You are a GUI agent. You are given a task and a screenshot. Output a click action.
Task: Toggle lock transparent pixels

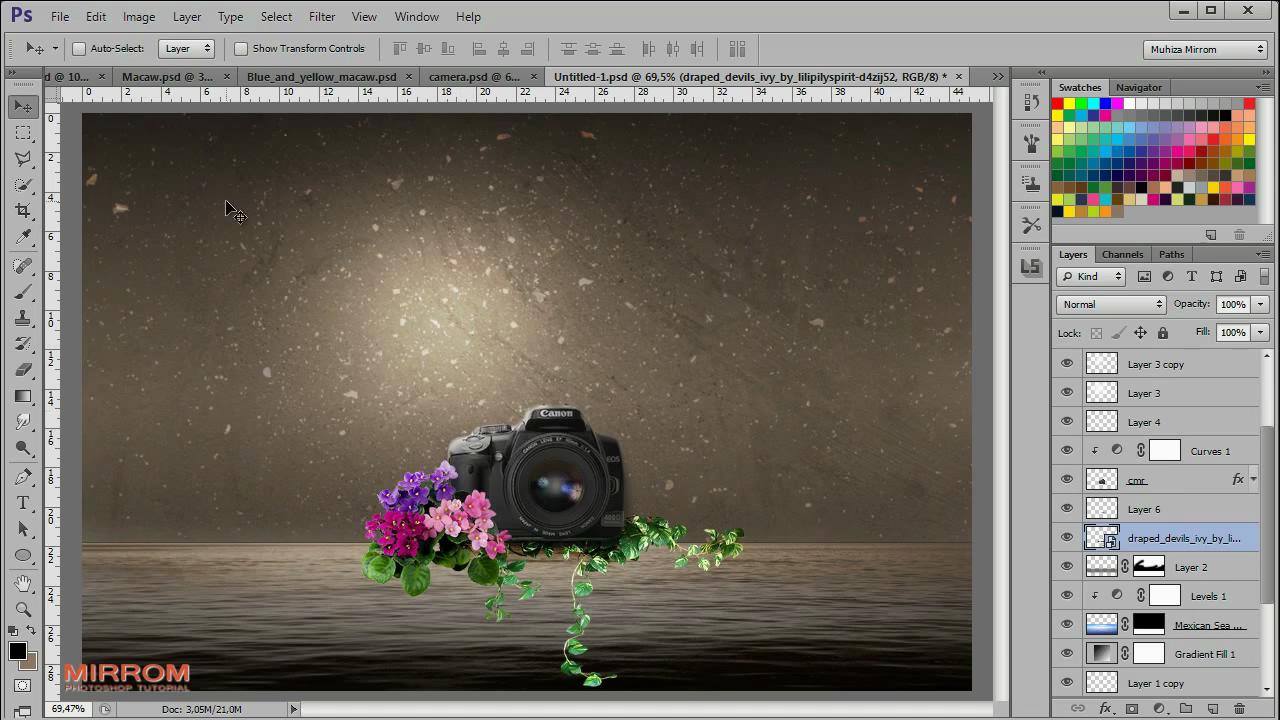pyautogui.click(x=1096, y=333)
